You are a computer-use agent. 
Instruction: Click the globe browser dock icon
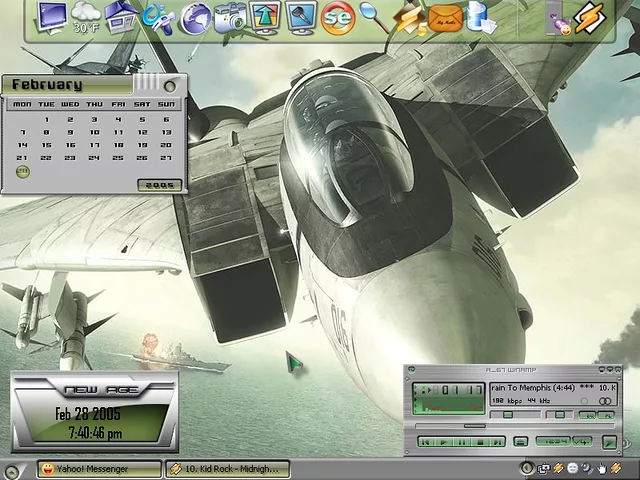[196, 17]
